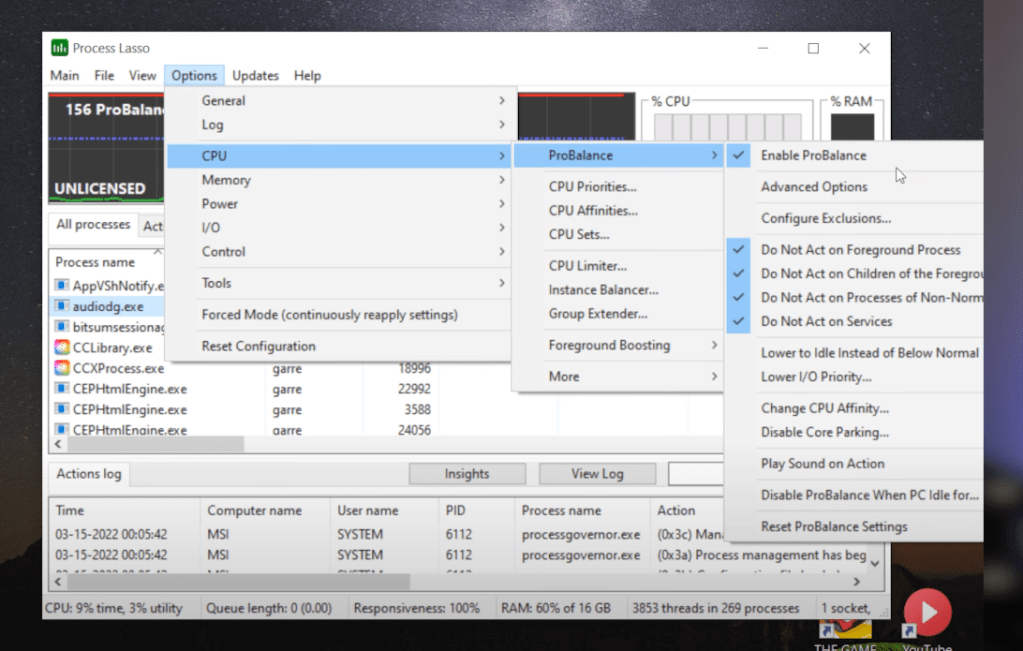Open CPU Limiter dialog
The height and width of the screenshot is (651, 1023).
(x=618, y=266)
